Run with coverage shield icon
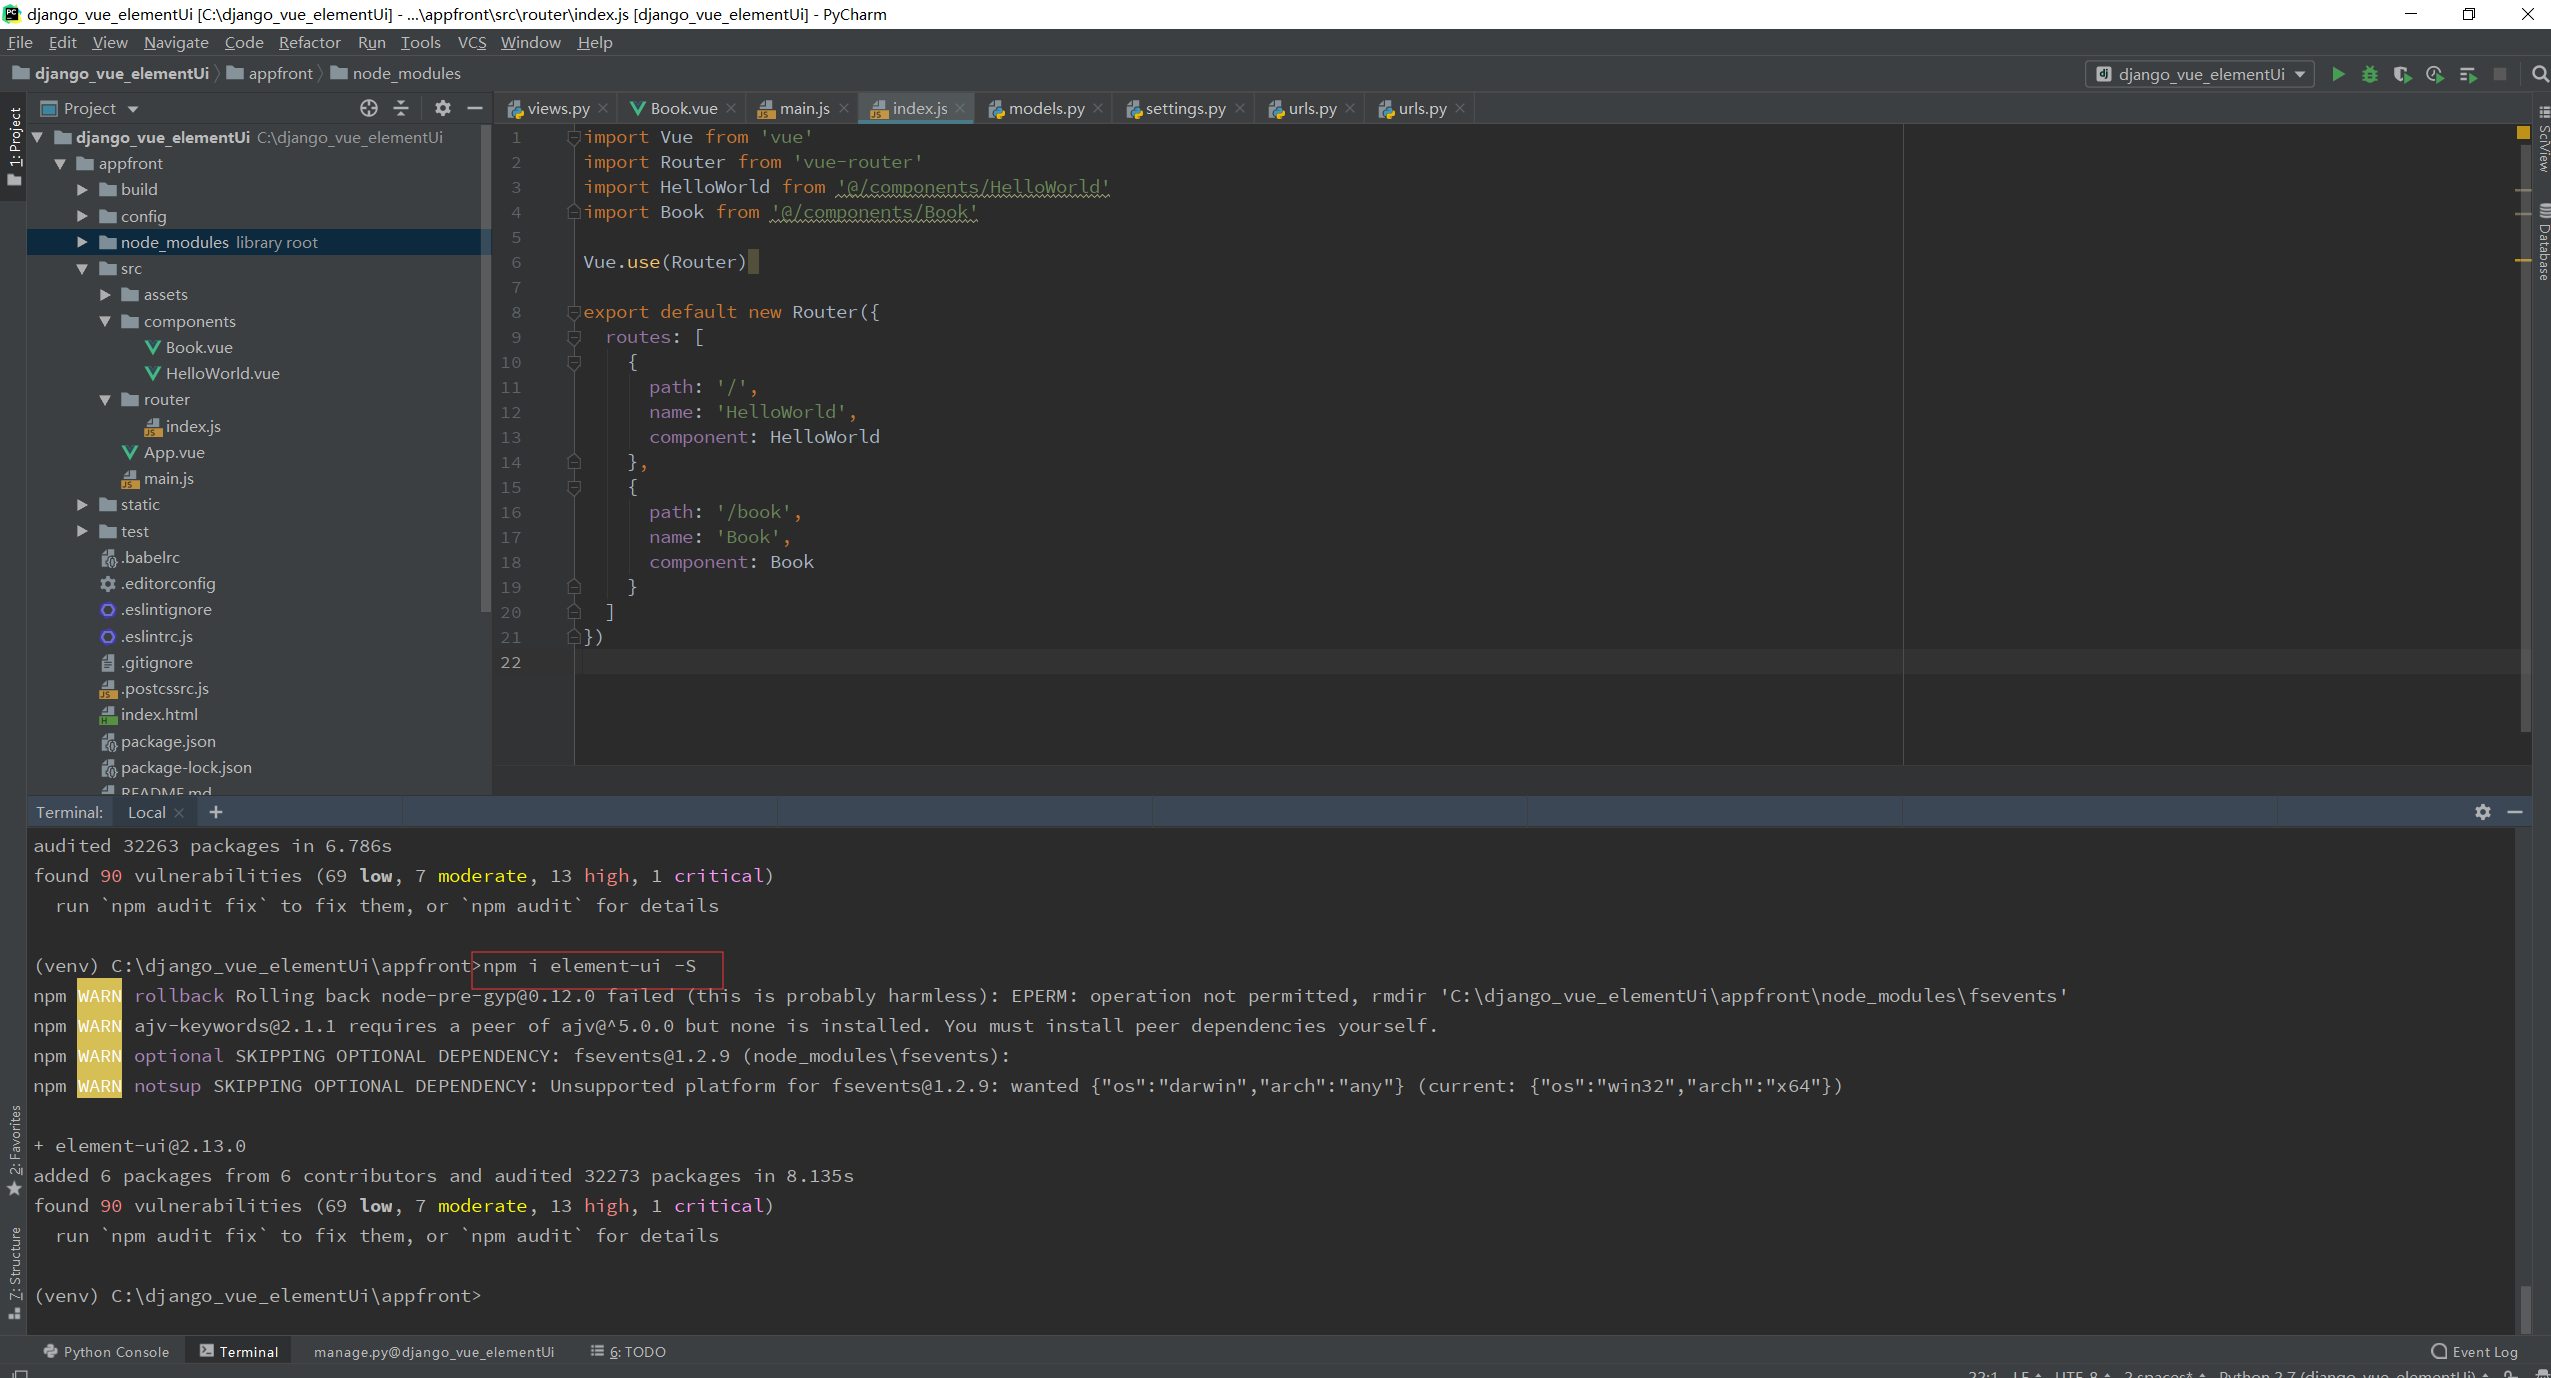This screenshot has width=2551, height=1378. pos(2402,74)
